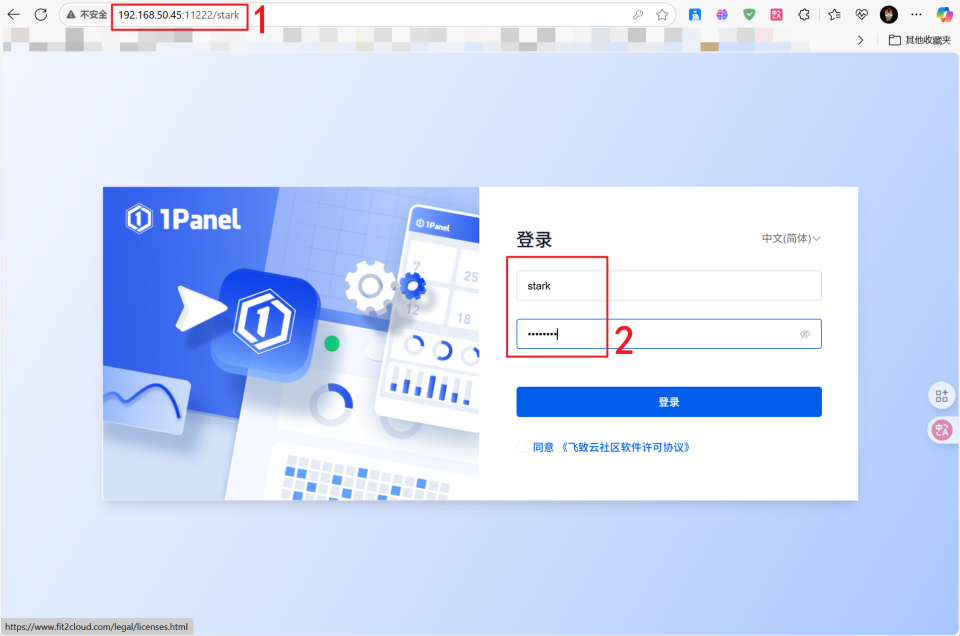960x636 pixels.
Task: Open the pink translate extension icon
Action: tap(776, 15)
